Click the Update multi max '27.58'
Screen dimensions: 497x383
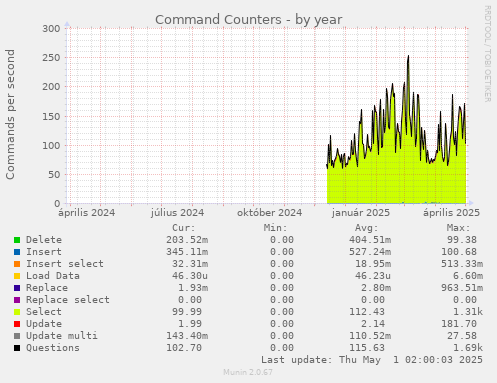point(462,336)
